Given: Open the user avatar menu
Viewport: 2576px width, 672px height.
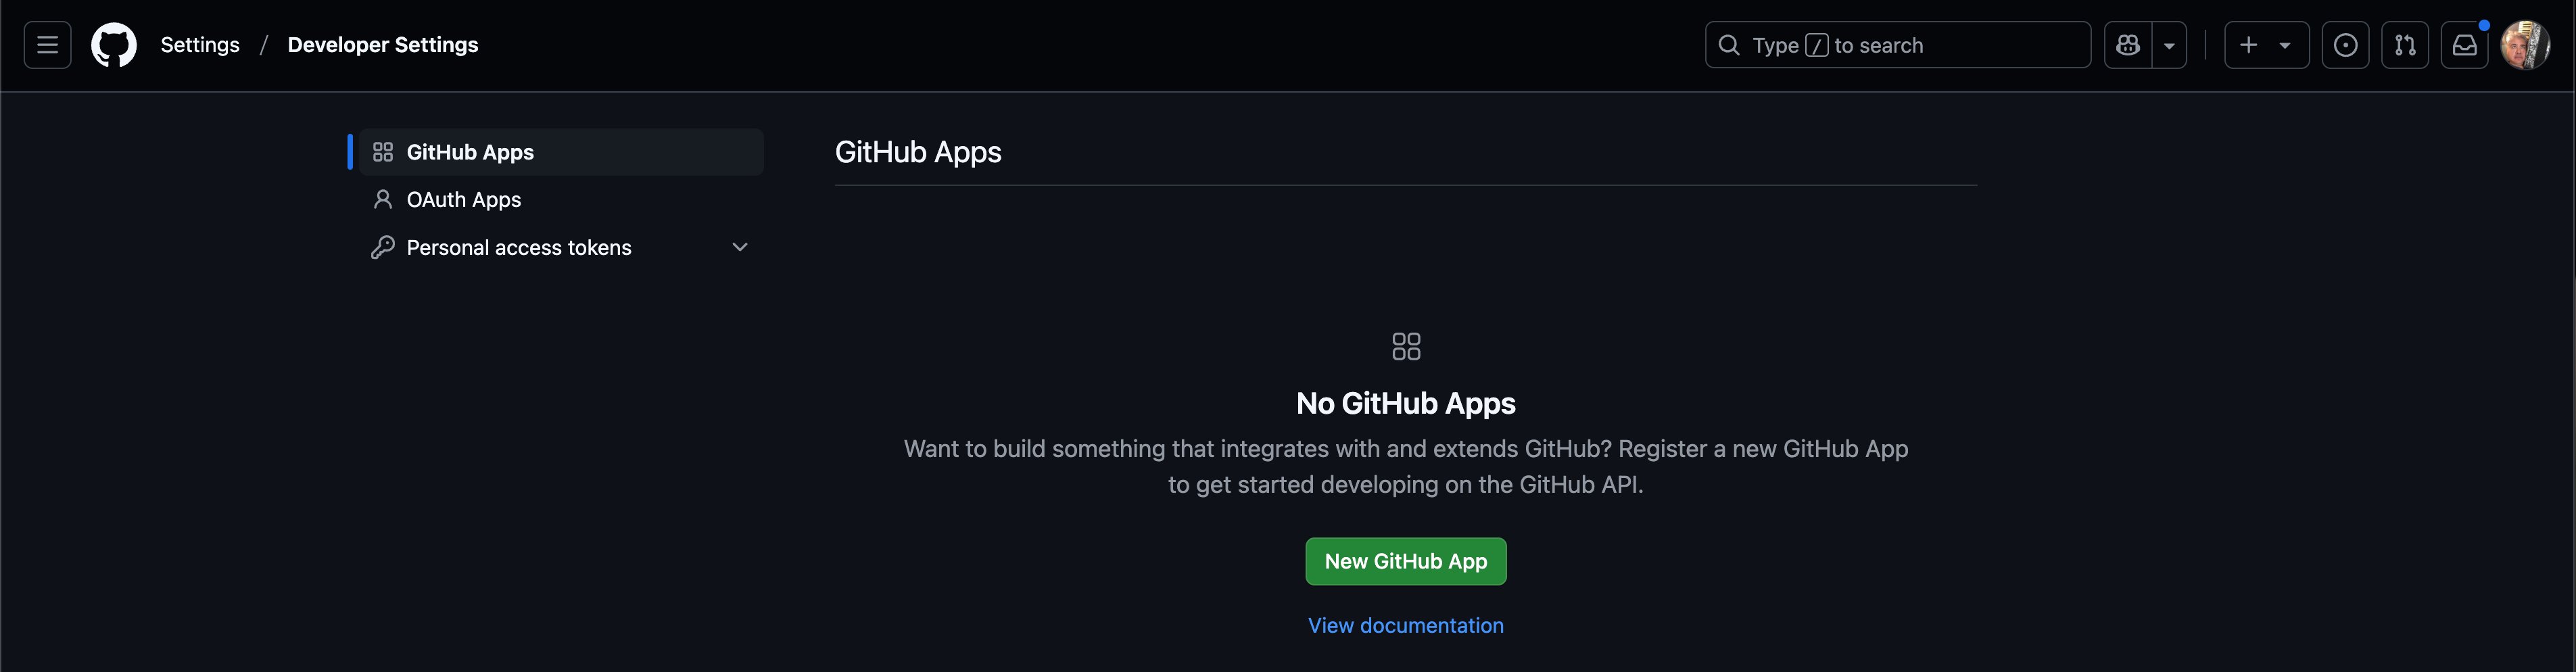Looking at the screenshot, I should click(2525, 45).
